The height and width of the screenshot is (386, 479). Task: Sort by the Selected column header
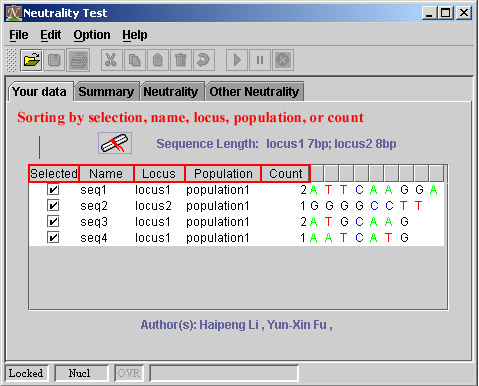point(54,174)
